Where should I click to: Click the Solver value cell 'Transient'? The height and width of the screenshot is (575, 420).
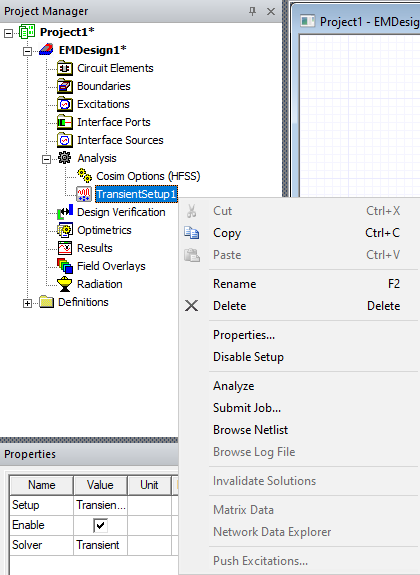point(100,545)
